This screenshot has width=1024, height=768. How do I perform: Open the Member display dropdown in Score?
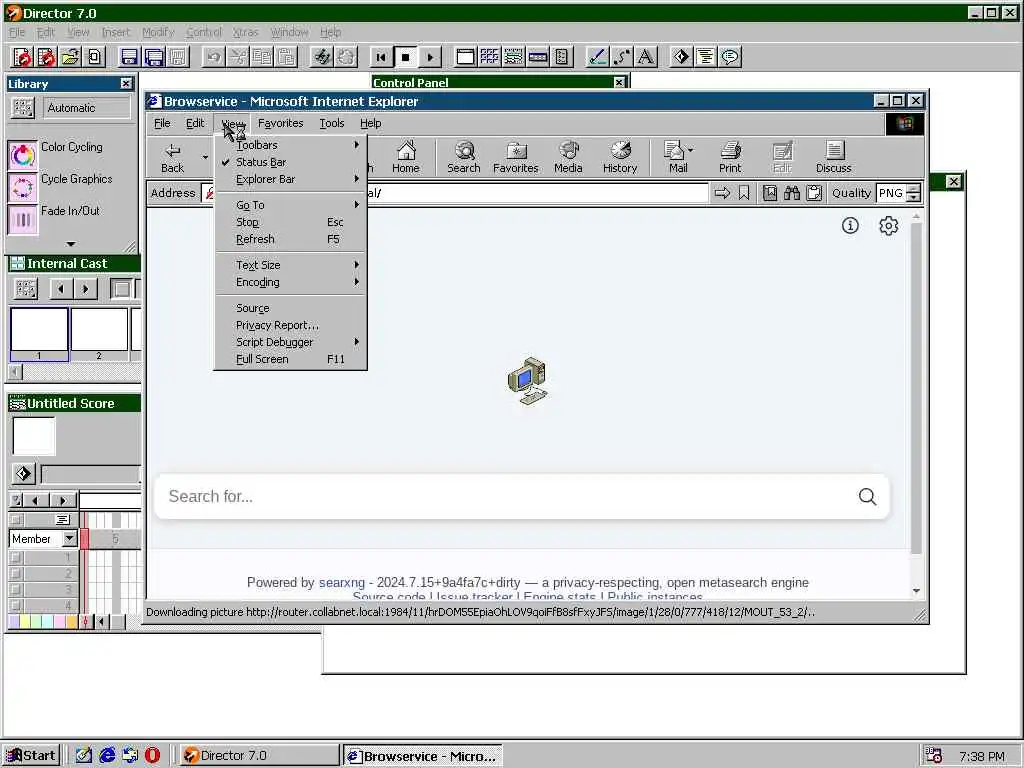coord(69,539)
